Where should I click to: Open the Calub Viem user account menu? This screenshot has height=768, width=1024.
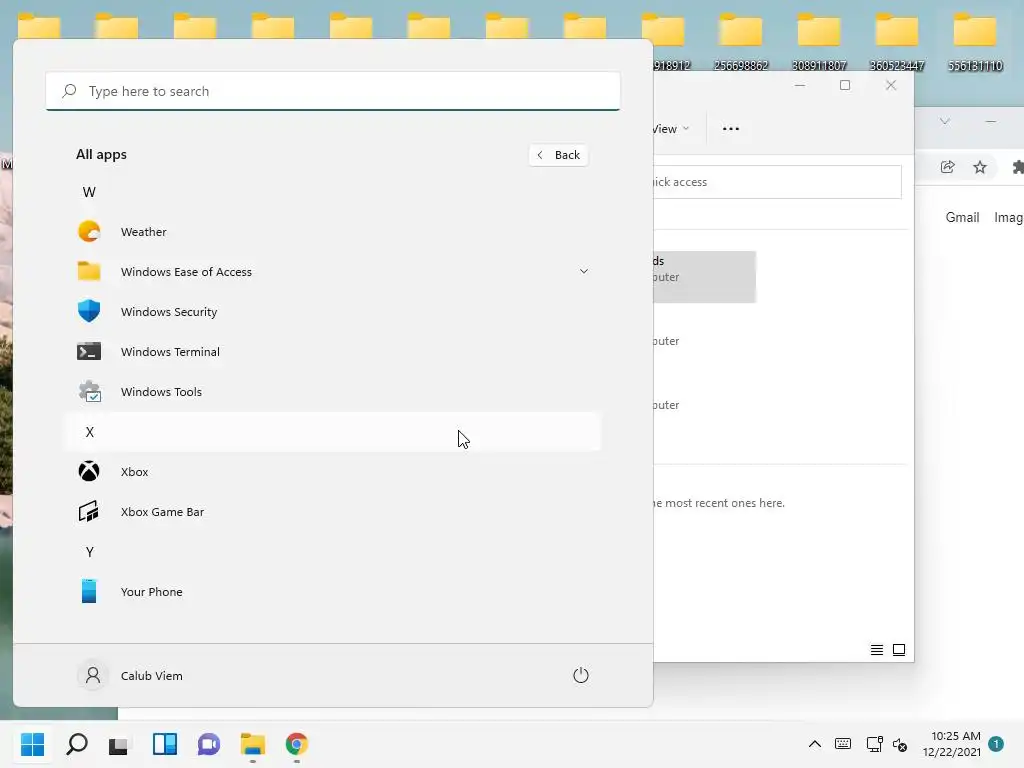131,675
